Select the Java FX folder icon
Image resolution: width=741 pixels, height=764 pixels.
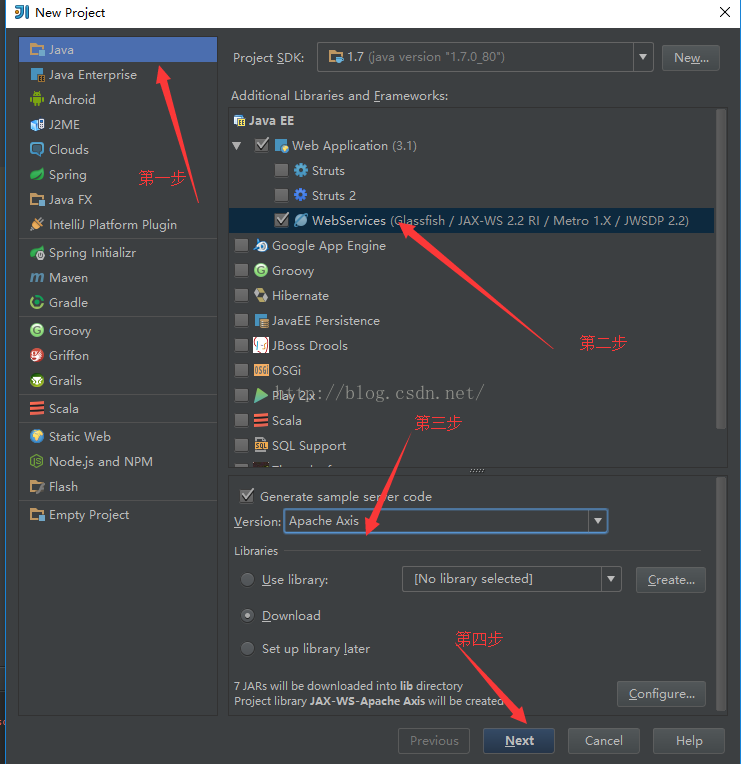pos(37,199)
